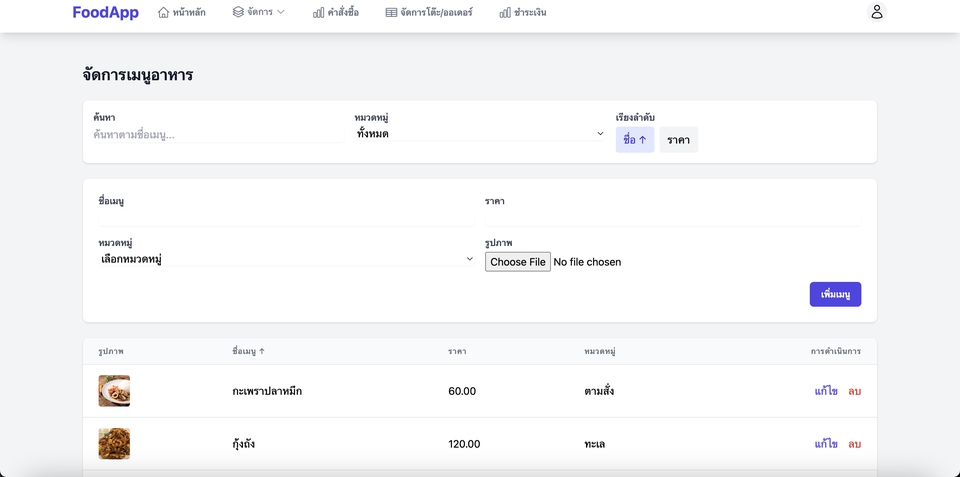Sort by ราคา button

click(x=678, y=140)
